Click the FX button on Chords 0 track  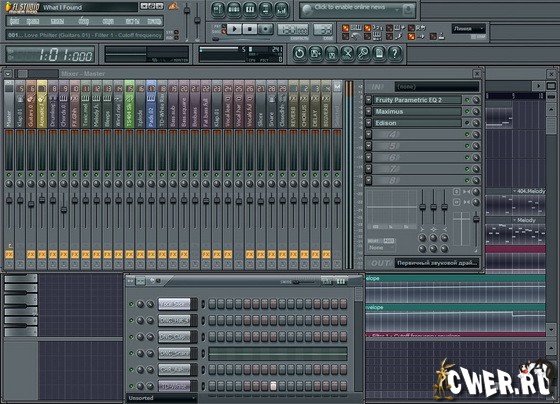[x=64, y=255]
